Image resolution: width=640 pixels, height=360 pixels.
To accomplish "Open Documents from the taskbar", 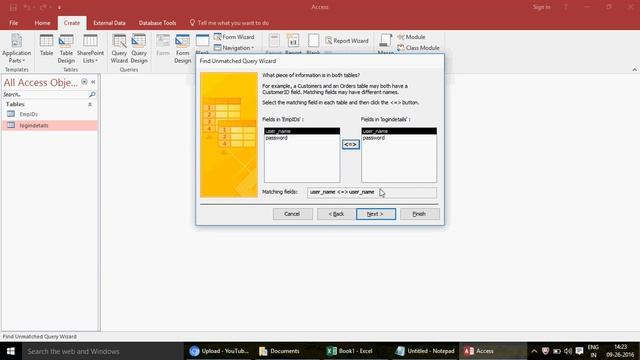I will click(280, 351).
